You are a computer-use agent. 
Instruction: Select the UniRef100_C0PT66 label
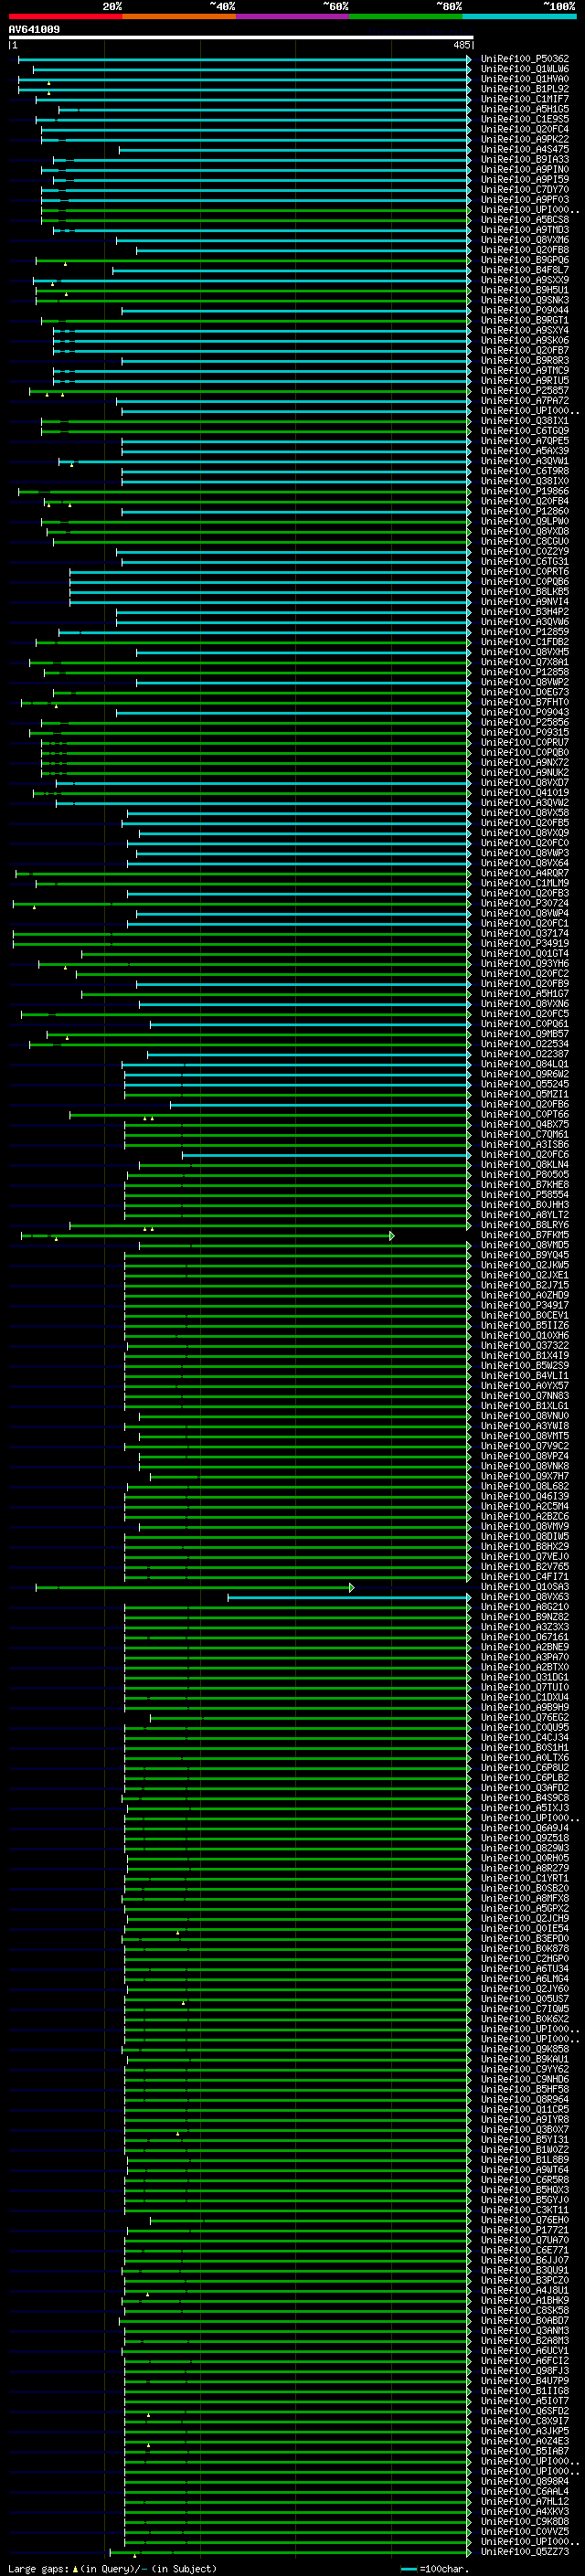tap(525, 1114)
